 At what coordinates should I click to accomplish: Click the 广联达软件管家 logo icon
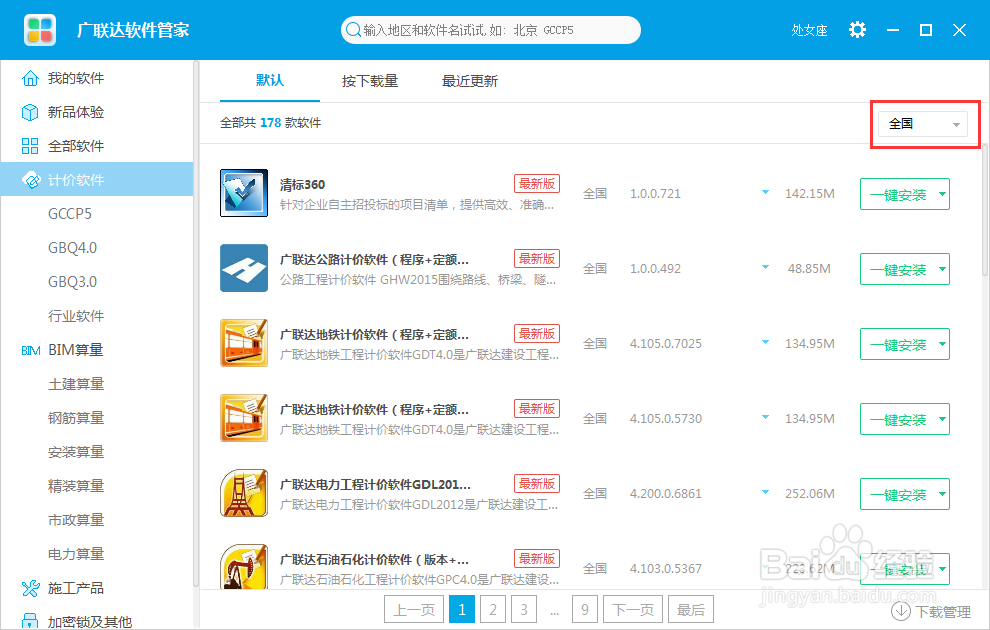coord(40,30)
